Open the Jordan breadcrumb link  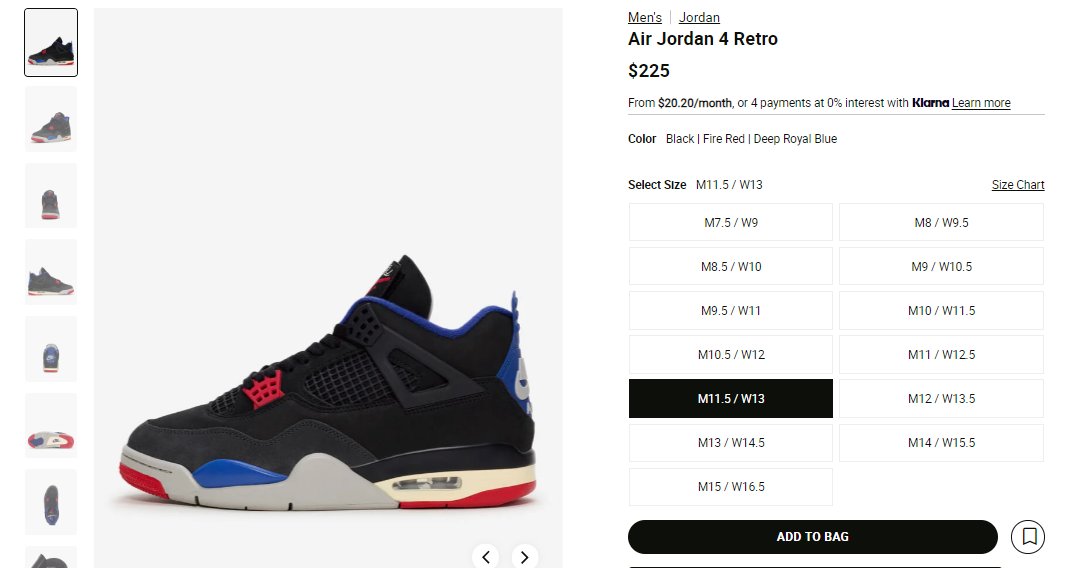tap(699, 18)
